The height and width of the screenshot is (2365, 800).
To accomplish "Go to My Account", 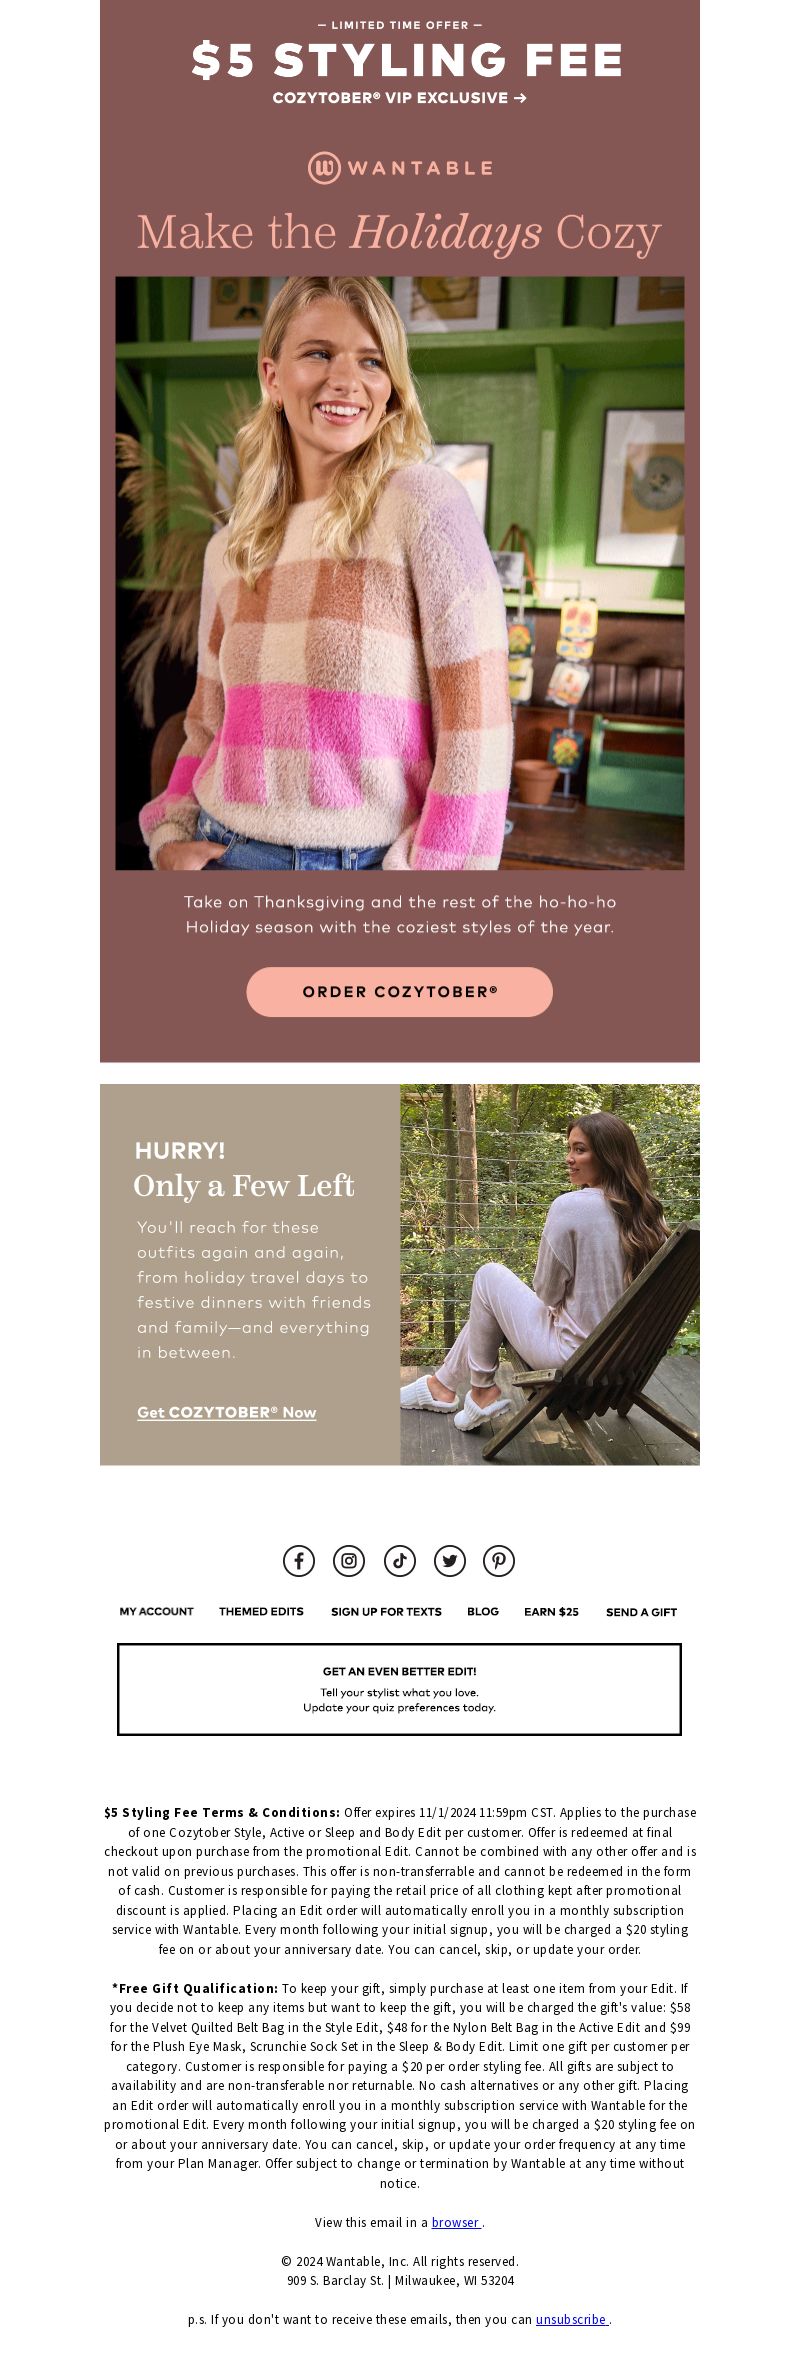I will pos(157,1611).
